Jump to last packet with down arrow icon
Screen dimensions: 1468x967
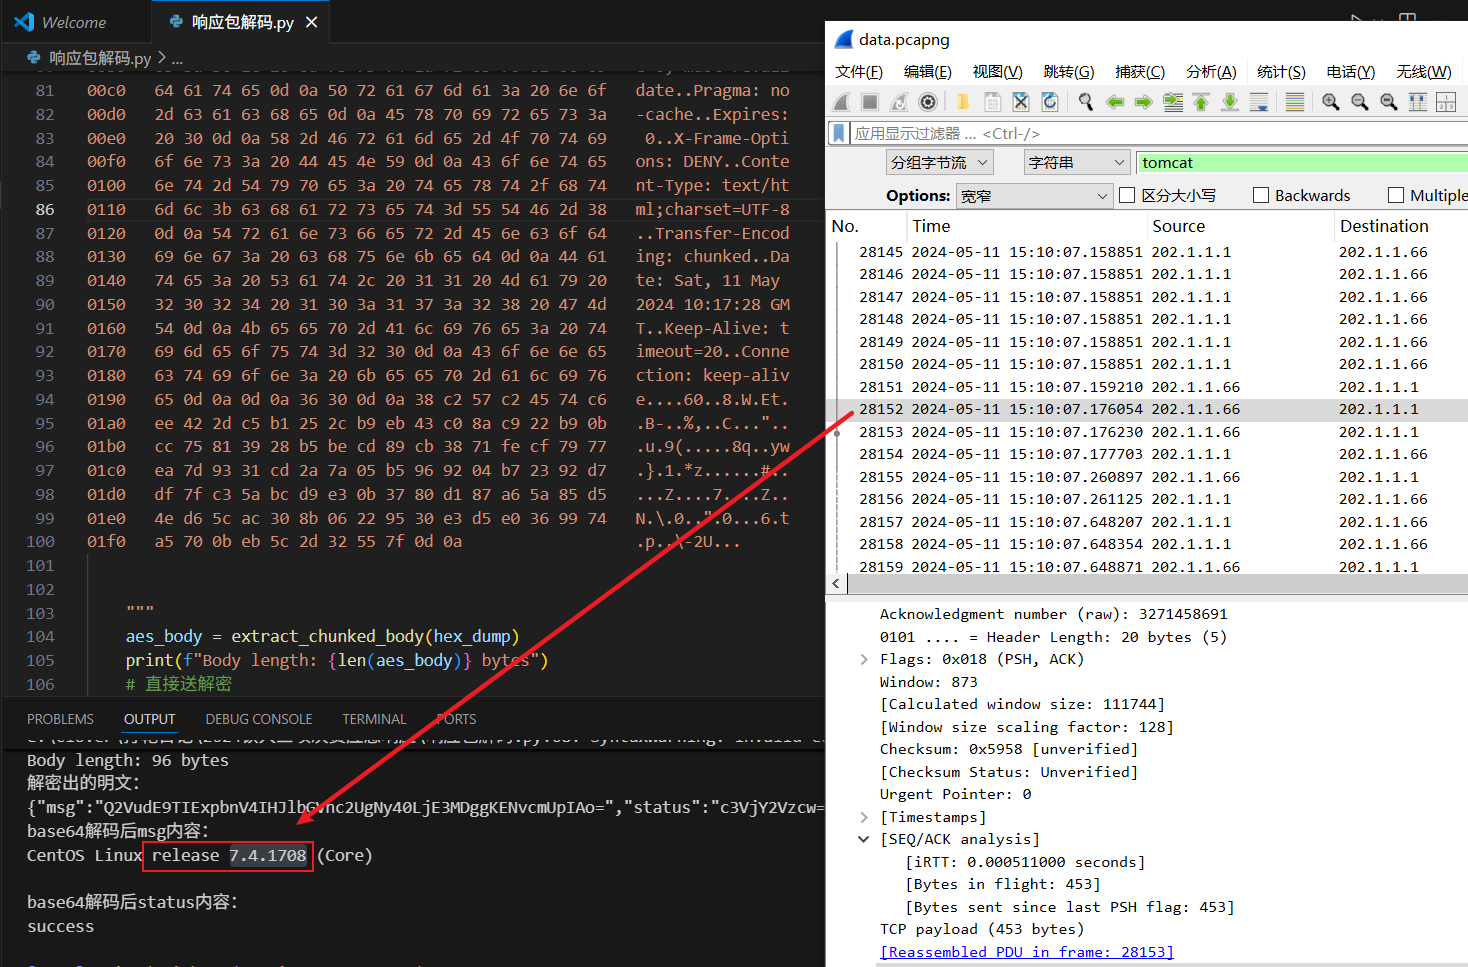1230,102
